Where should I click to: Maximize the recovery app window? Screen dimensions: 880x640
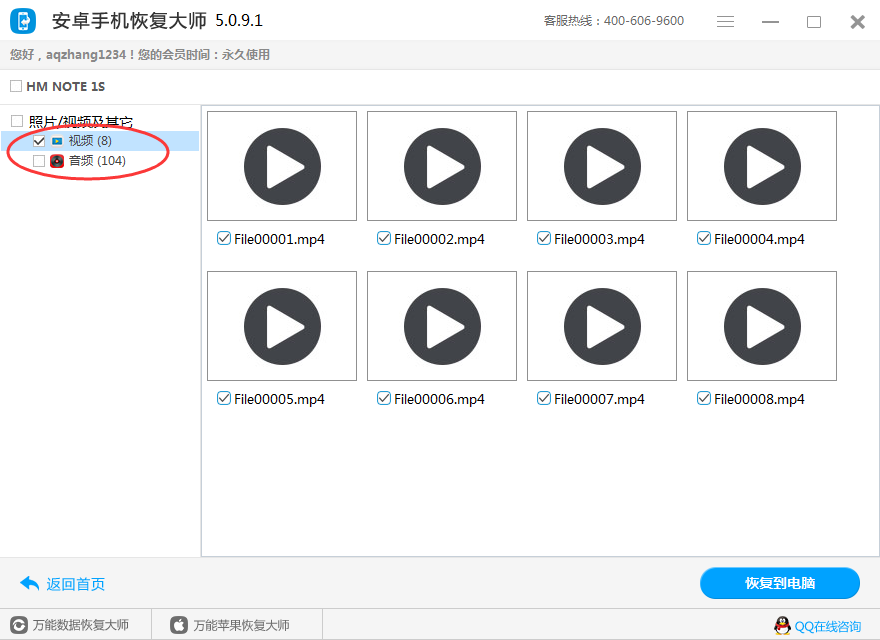coord(814,22)
